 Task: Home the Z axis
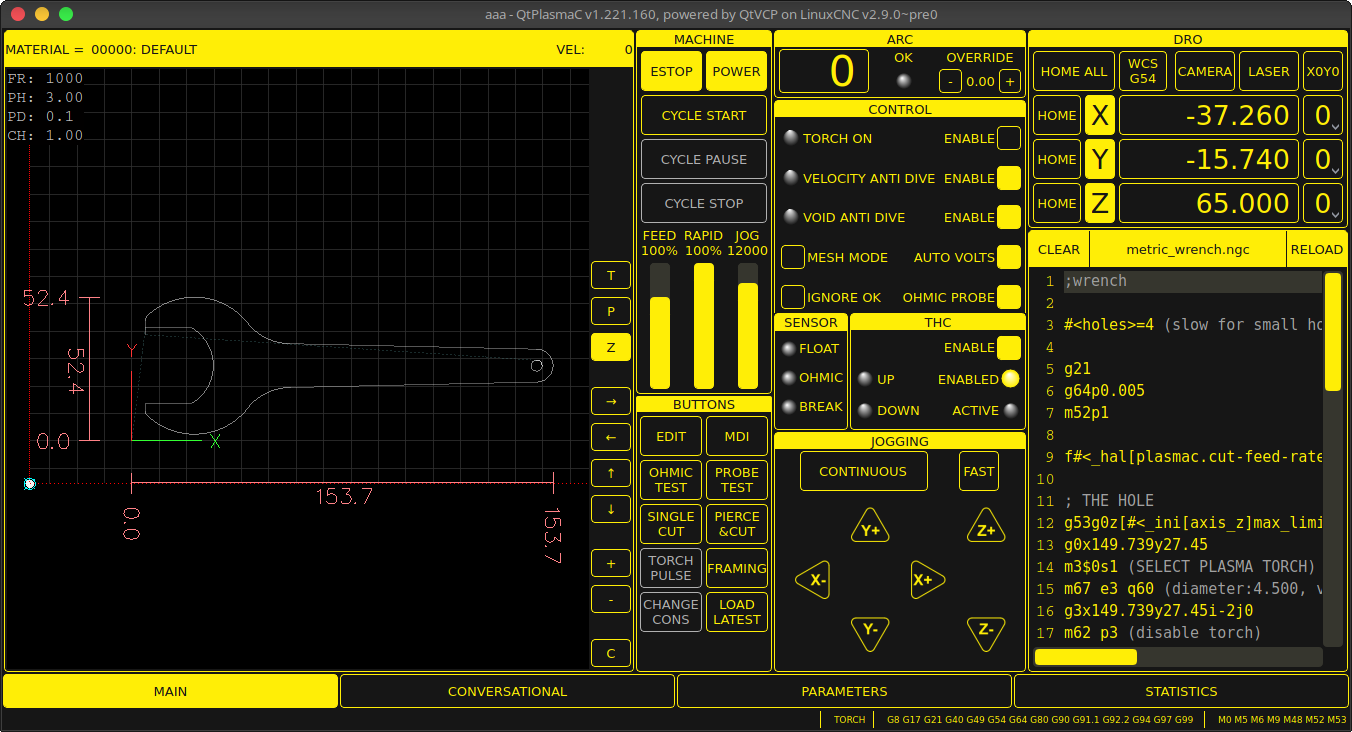point(1057,204)
